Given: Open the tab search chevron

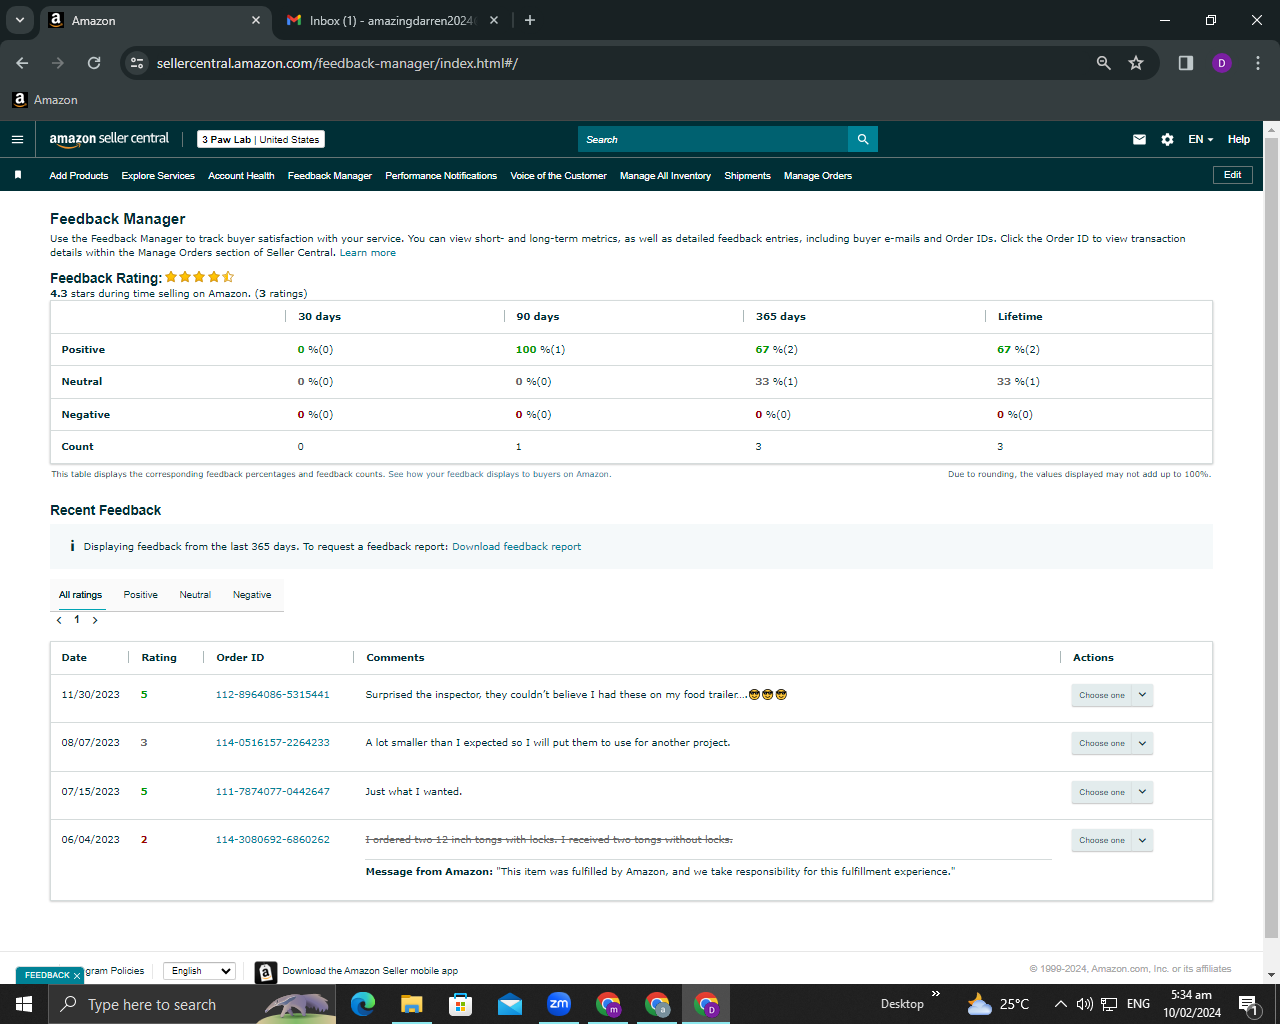Looking at the screenshot, I should [19, 20].
